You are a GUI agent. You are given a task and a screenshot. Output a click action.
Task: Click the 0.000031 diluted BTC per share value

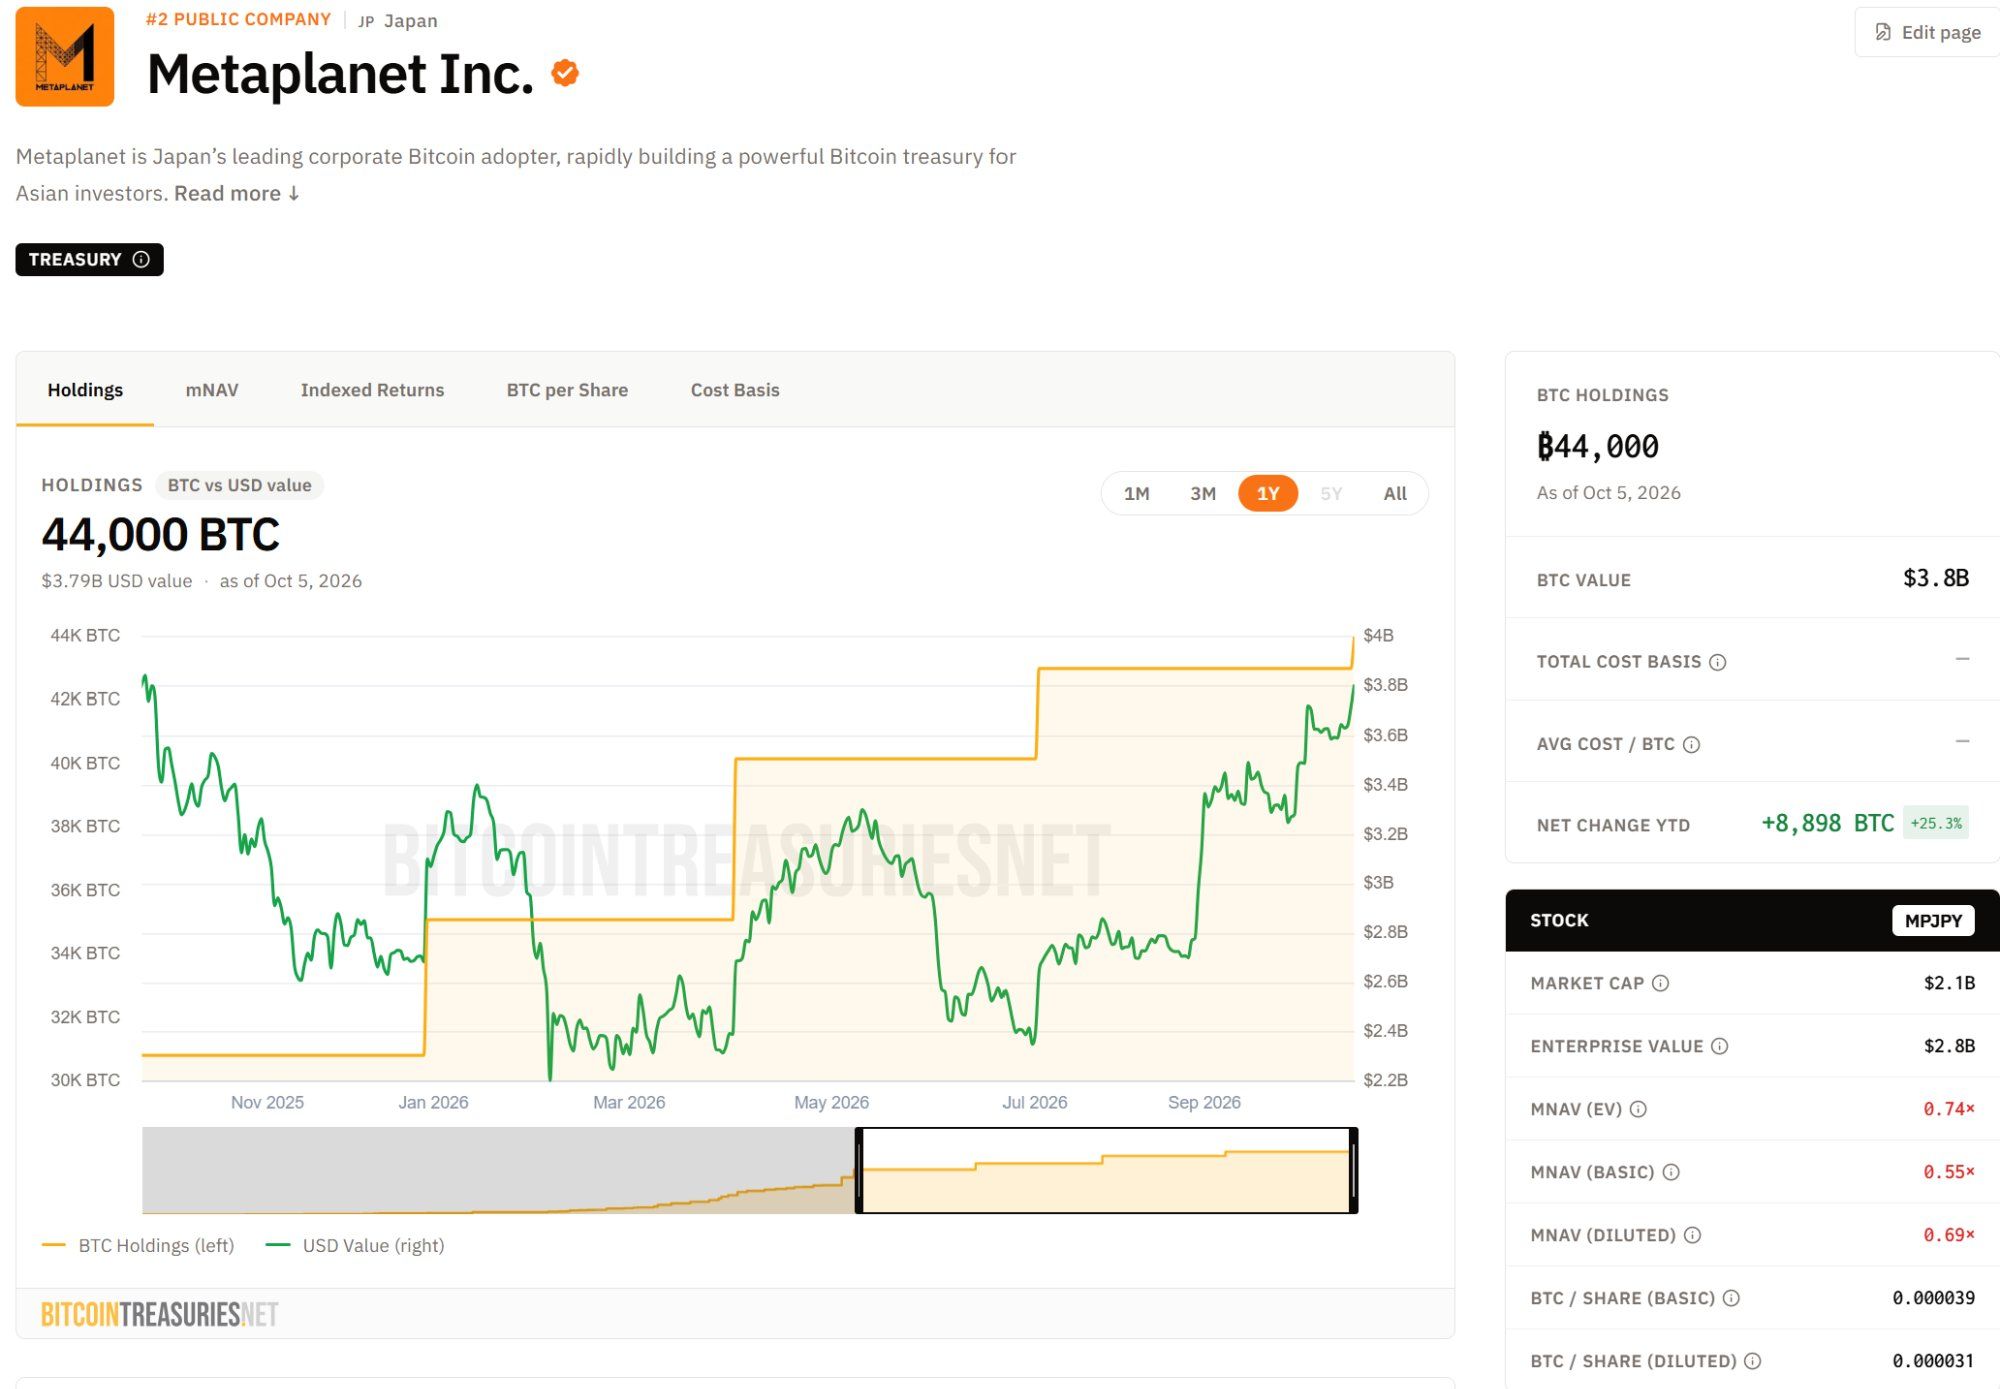[1933, 1361]
